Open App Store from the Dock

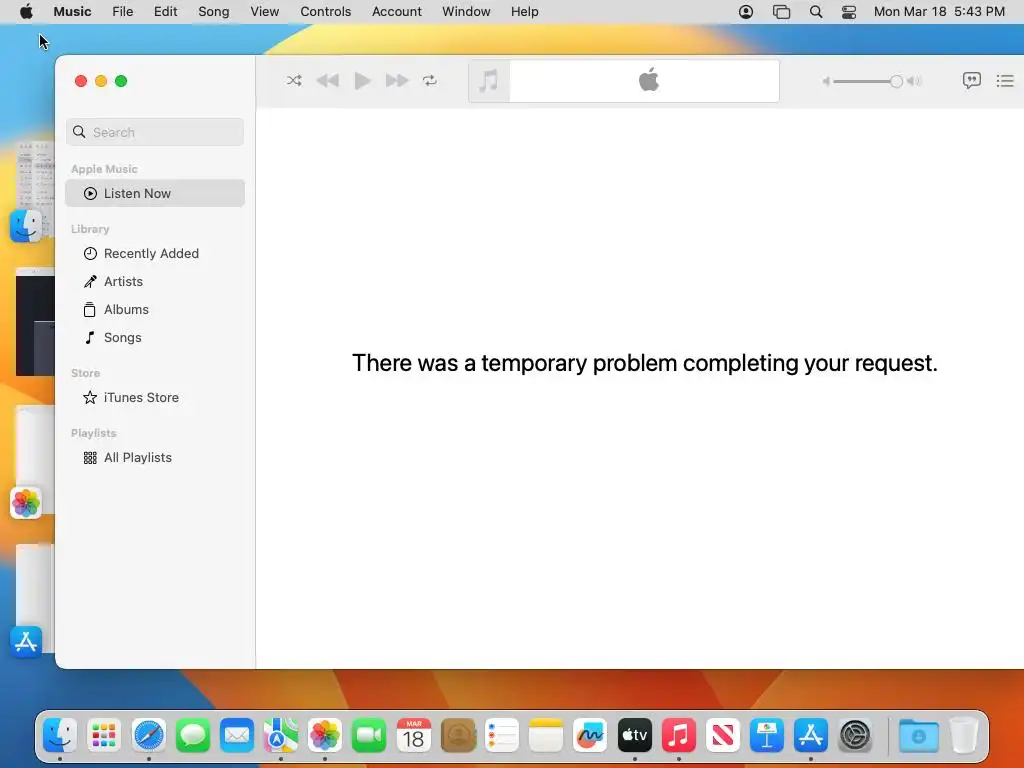[811, 735]
